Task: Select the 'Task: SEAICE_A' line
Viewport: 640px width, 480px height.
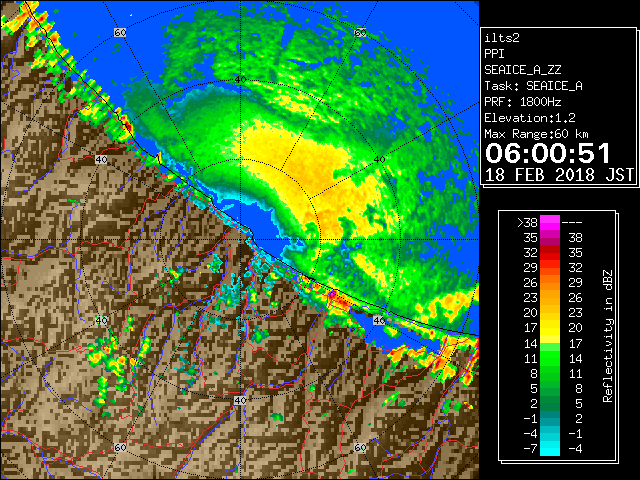Action: pos(533,86)
